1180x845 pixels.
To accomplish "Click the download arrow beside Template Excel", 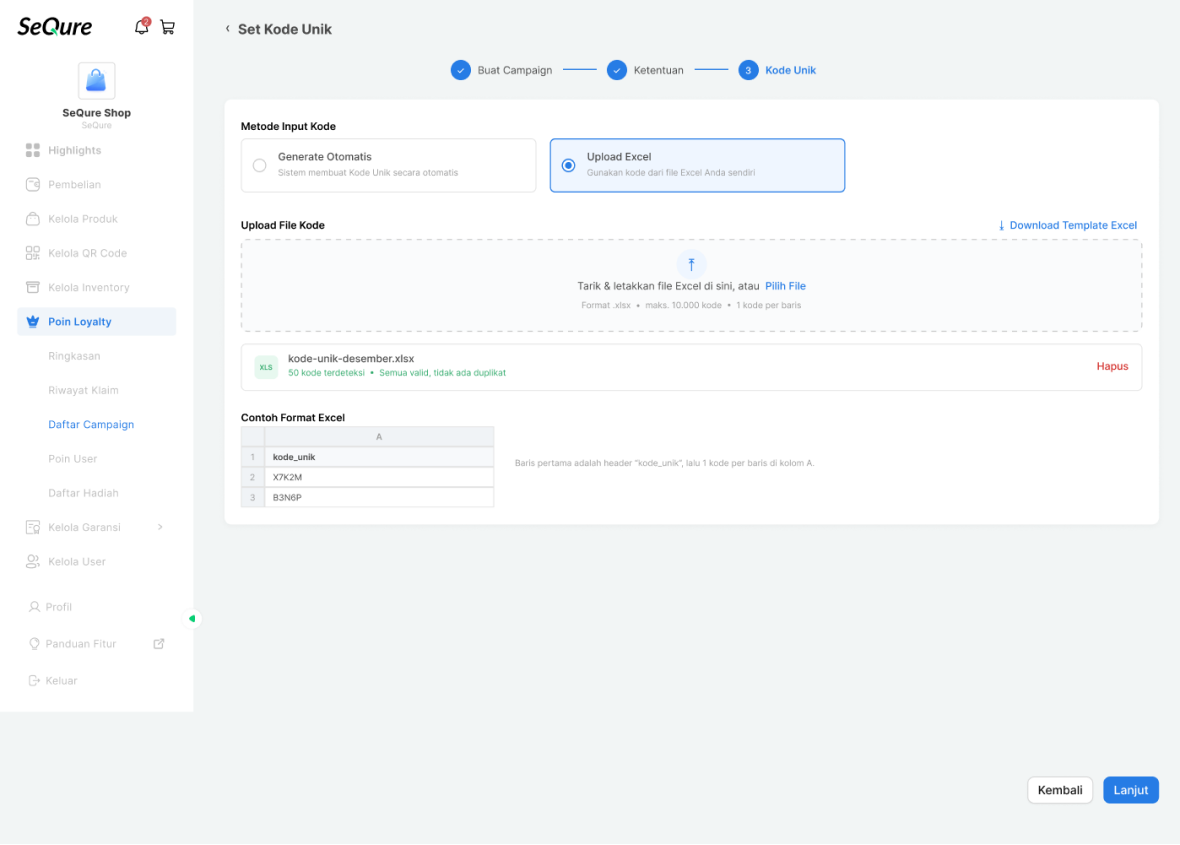I will click(x=1001, y=225).
